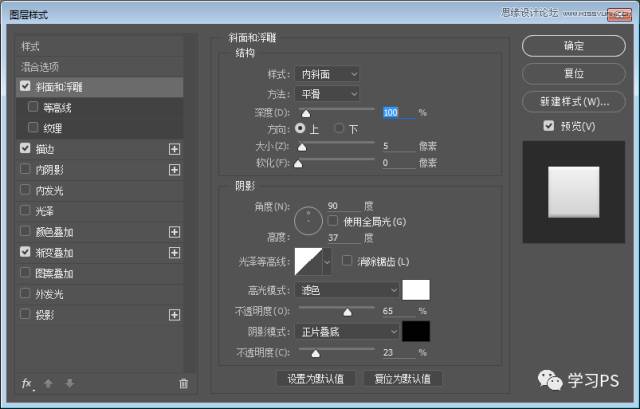Click the 设置为默认值 button

point(316,379)
